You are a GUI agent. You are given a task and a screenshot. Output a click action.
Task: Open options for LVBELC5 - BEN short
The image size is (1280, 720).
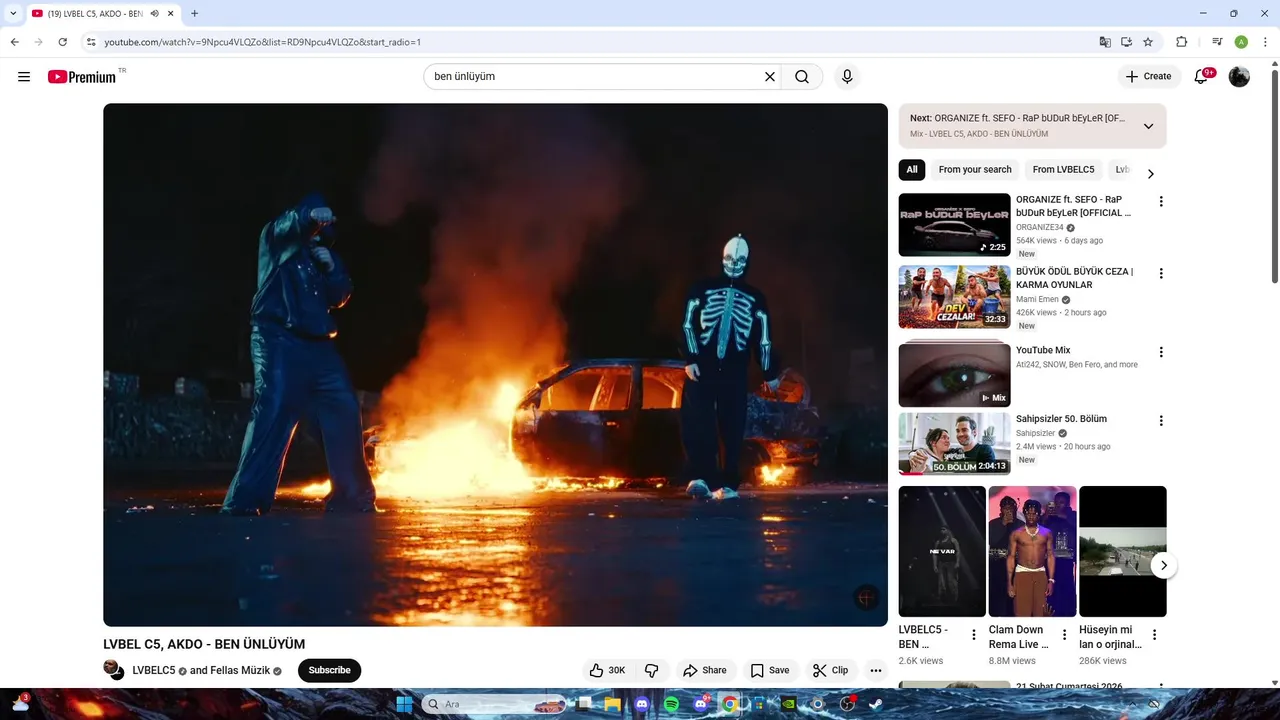974,635
